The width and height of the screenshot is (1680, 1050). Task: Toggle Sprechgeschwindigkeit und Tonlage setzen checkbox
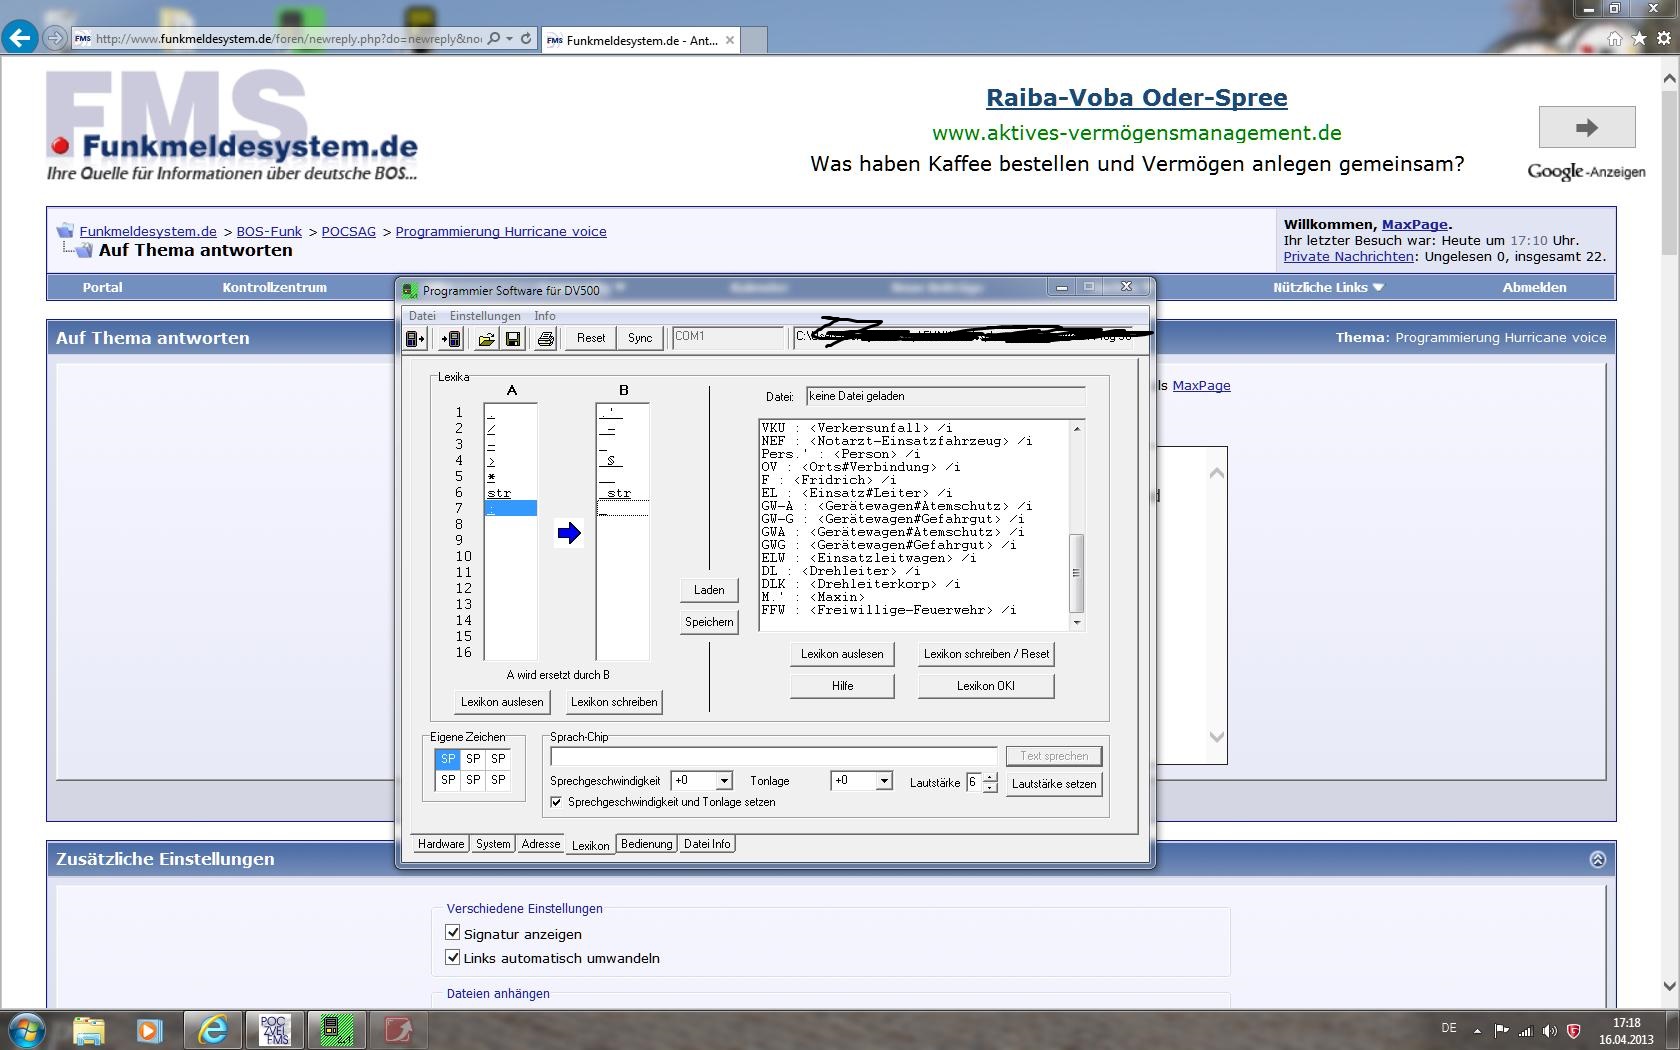(x=556, y=802)
